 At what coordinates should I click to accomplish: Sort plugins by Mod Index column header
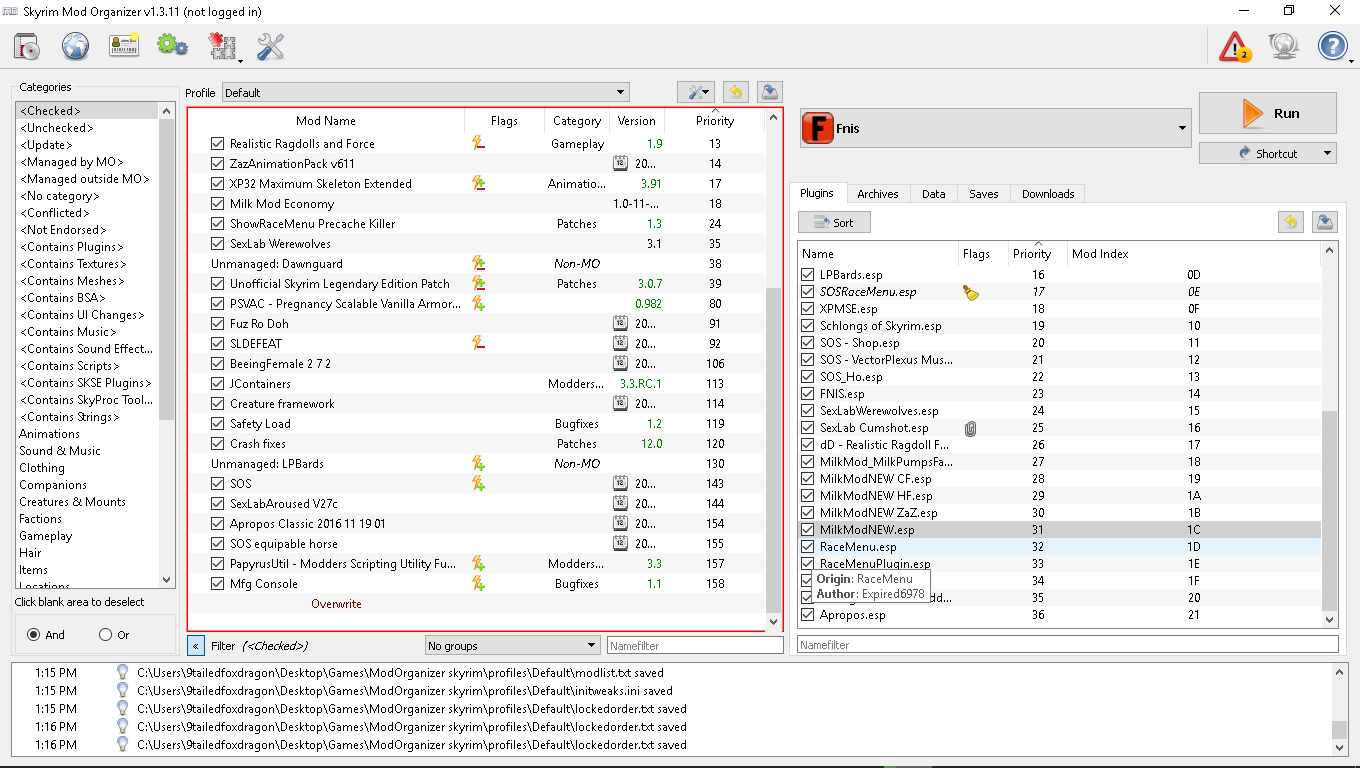1100,254
